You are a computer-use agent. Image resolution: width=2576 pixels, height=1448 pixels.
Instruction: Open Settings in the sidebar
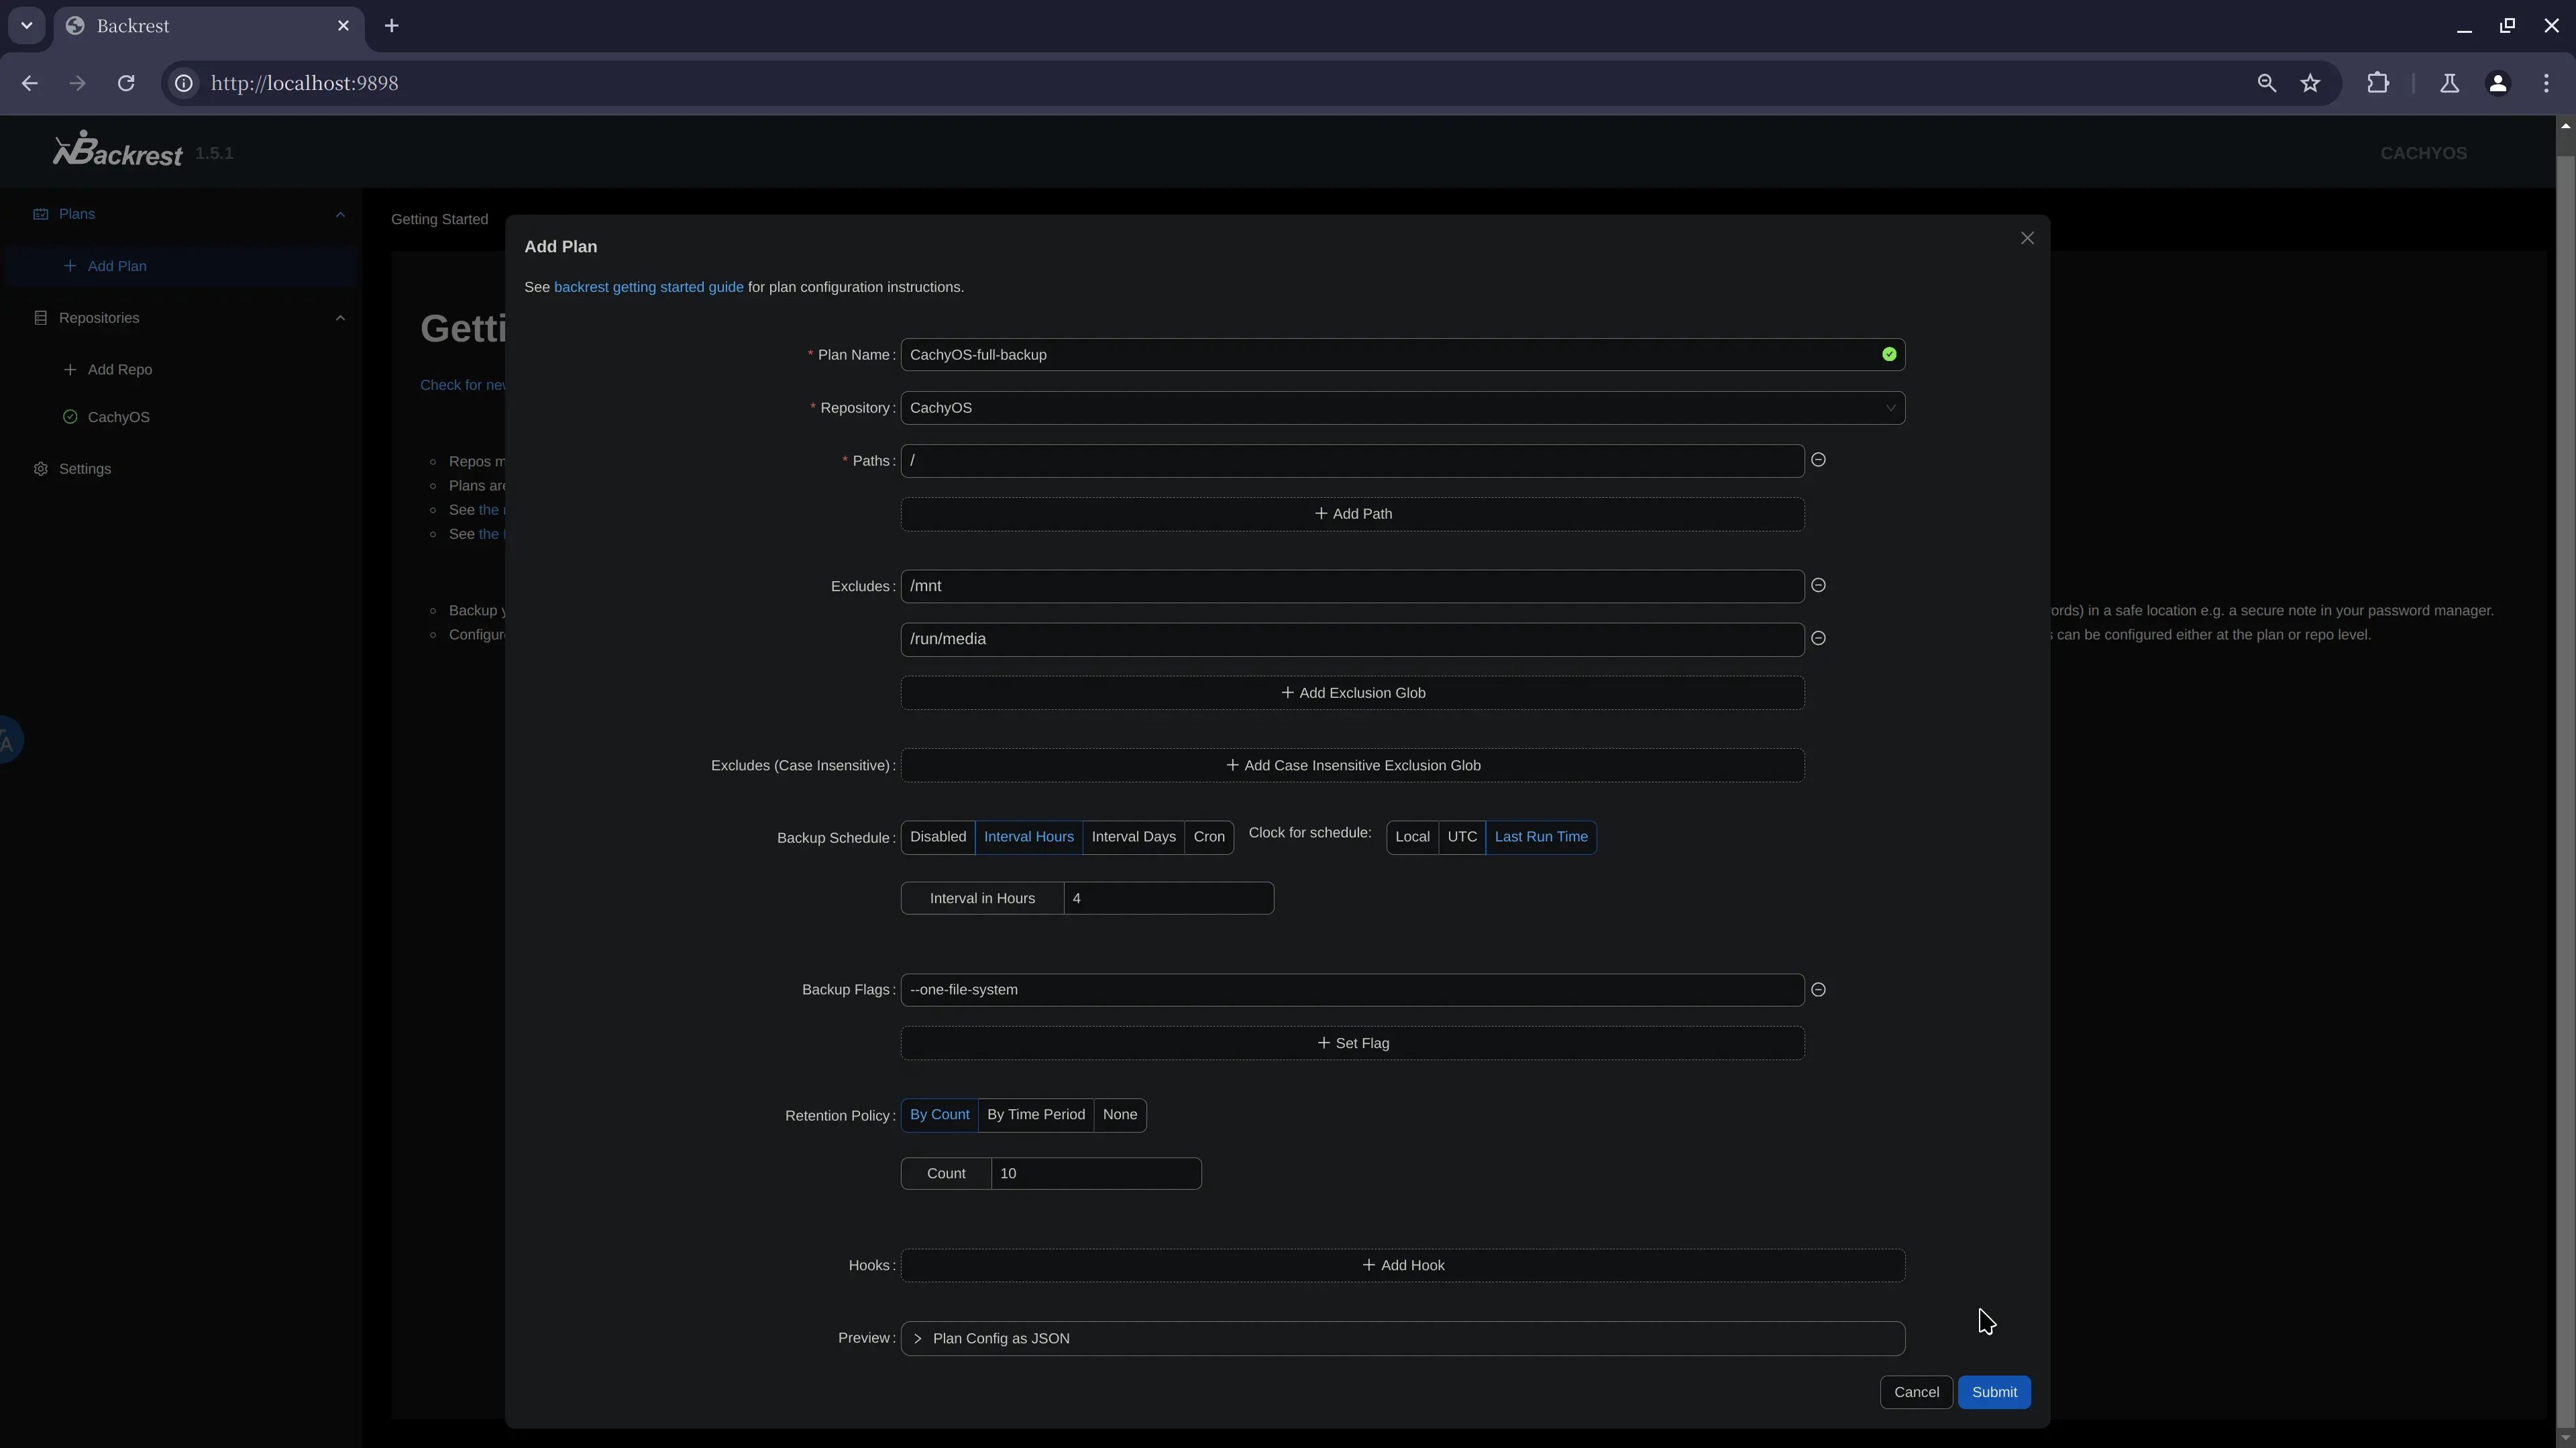pyautogui.click(x=85, y=469)
